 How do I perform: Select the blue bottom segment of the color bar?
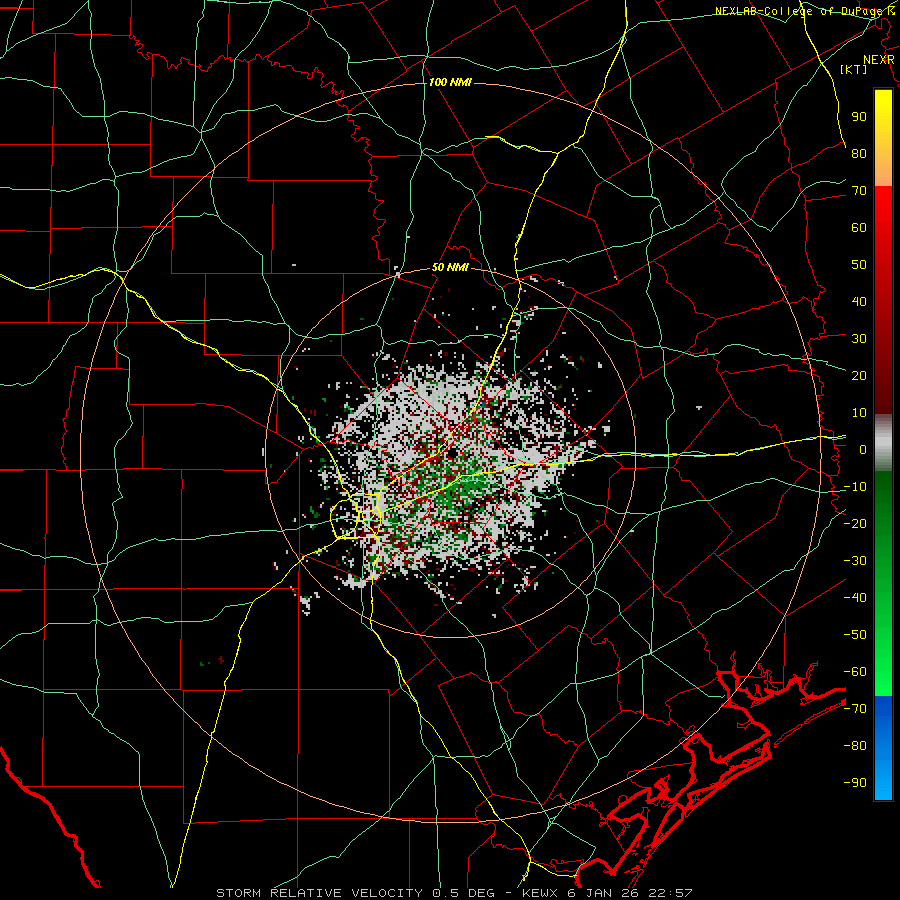click(883, 748)
